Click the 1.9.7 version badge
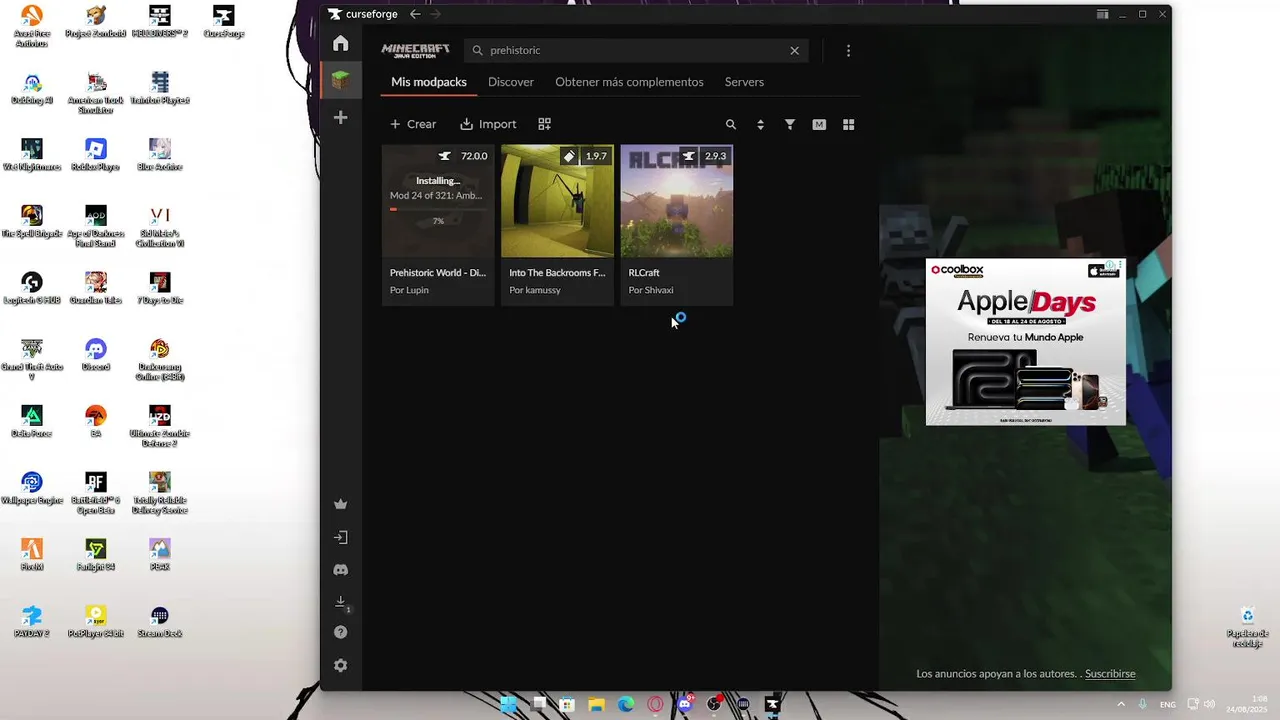 coord(585,156)
